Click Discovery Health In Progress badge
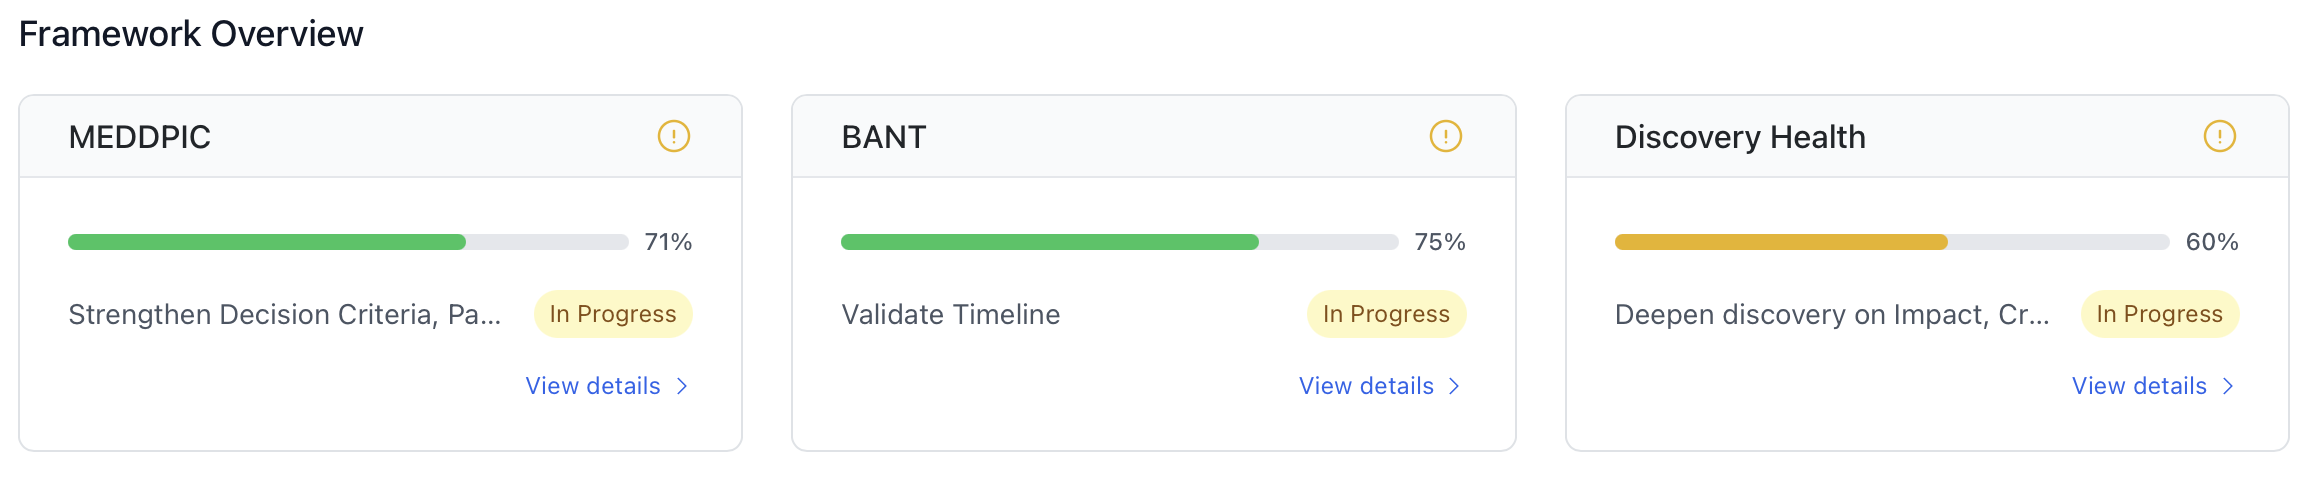 (2159, 314)
